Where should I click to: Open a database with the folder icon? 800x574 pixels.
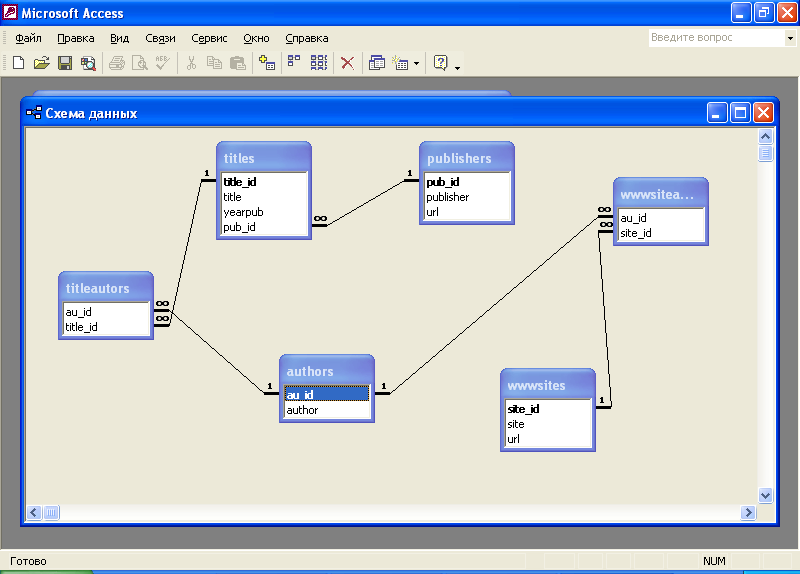(41, 63)
